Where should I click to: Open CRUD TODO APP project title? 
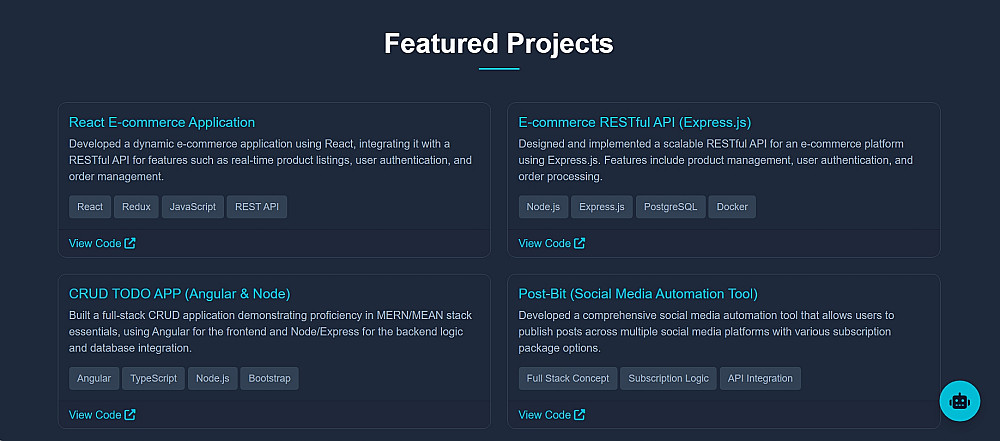[x=179, y=294]
